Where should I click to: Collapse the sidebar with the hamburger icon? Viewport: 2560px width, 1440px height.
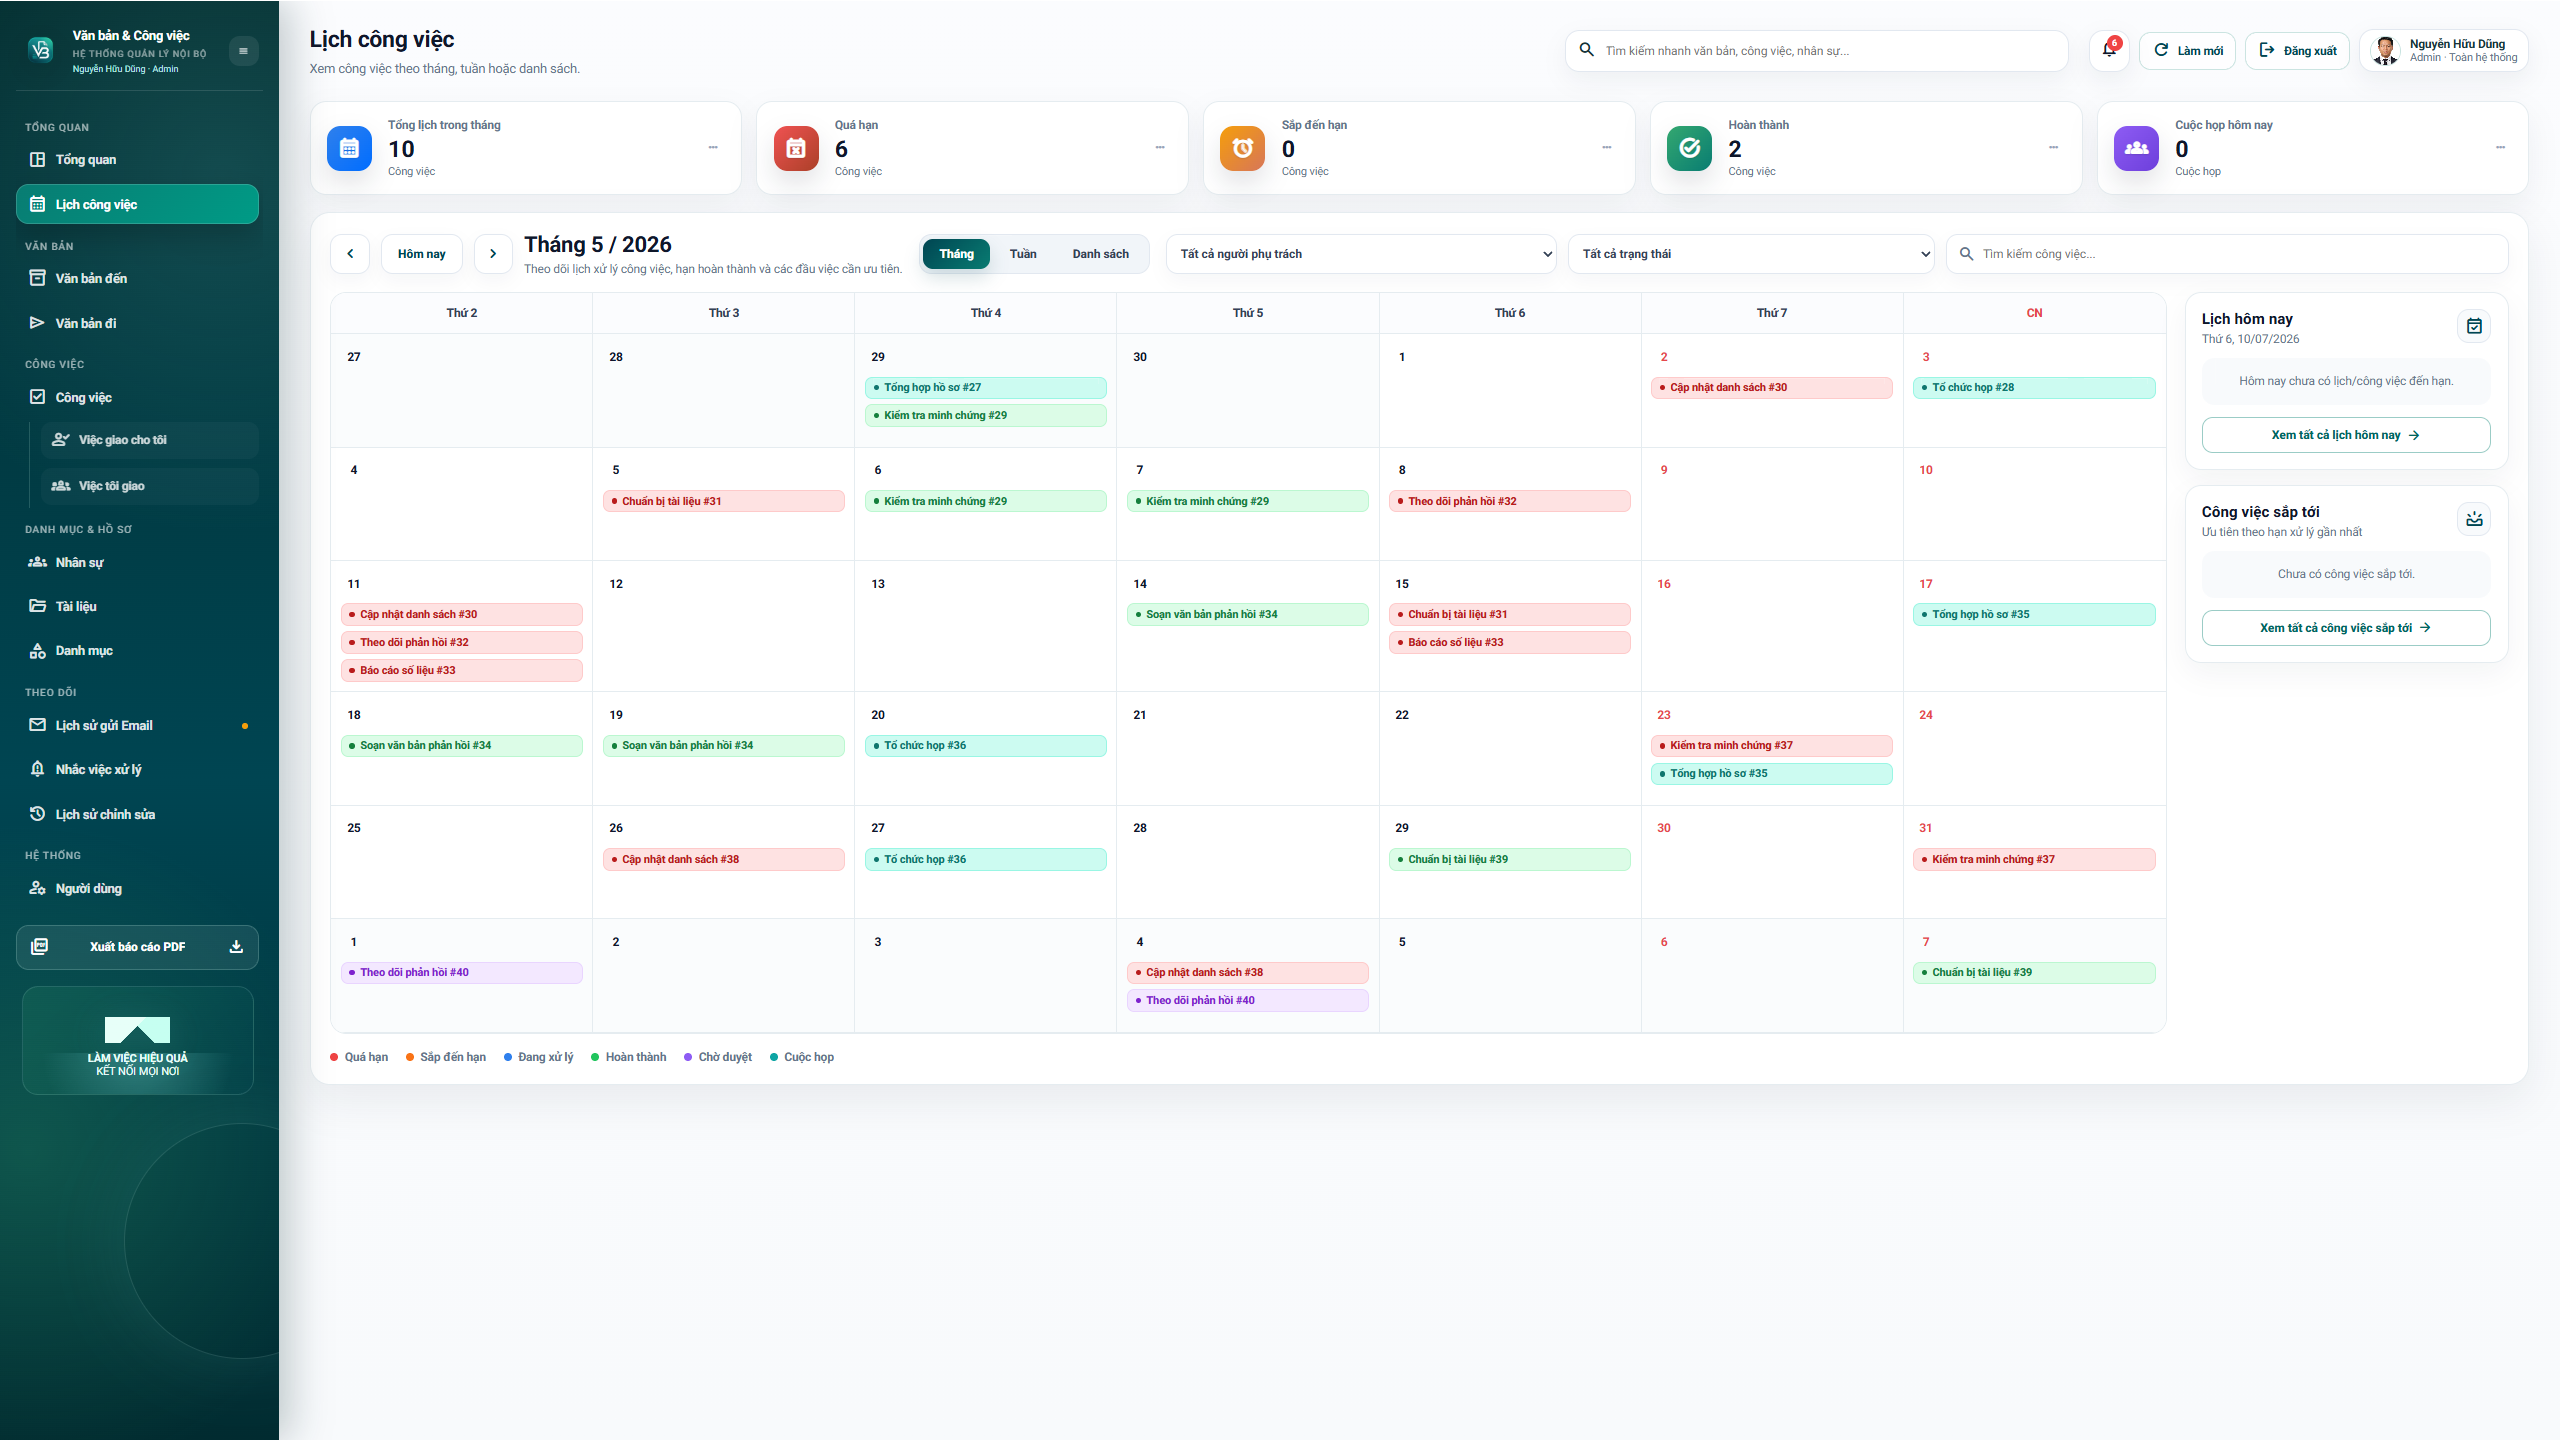[243, 51]
